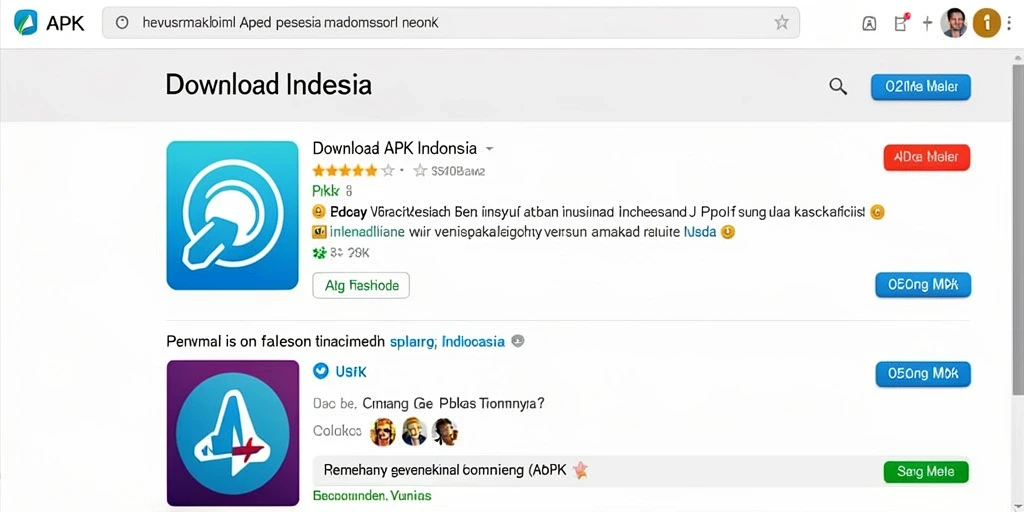
Task: Click the extension icon with red dot
Action: pos(901,23)
